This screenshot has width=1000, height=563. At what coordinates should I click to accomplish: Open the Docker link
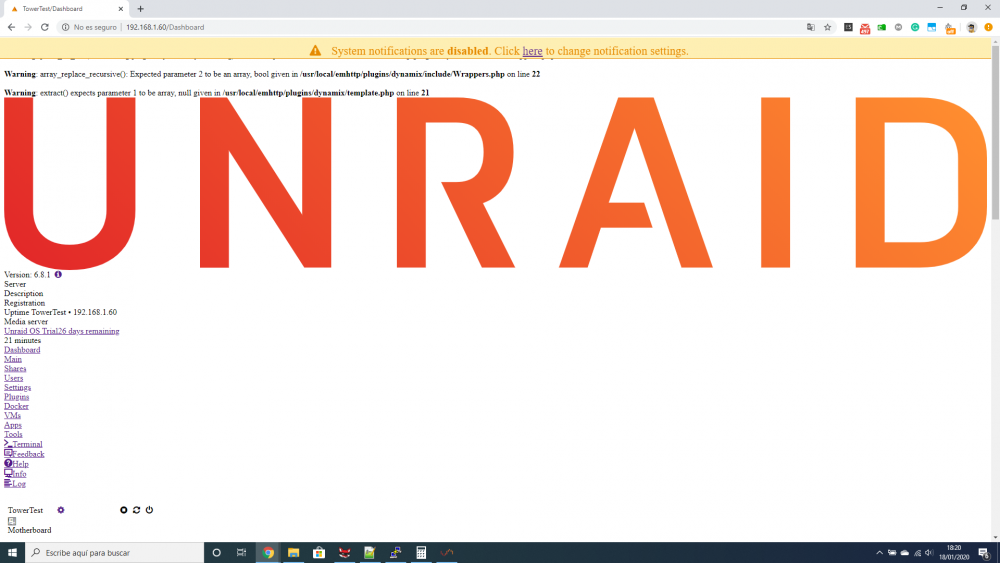pos(16,406)
